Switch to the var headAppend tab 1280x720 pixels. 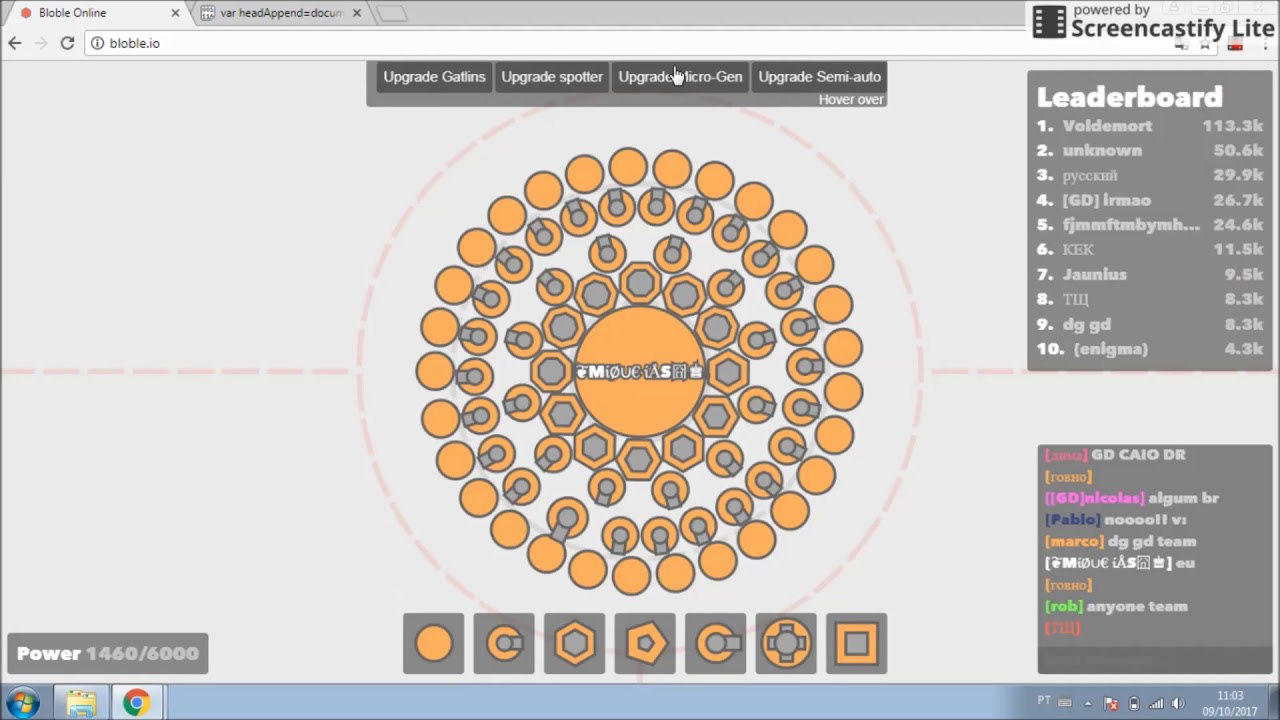(x=281, y=13)
